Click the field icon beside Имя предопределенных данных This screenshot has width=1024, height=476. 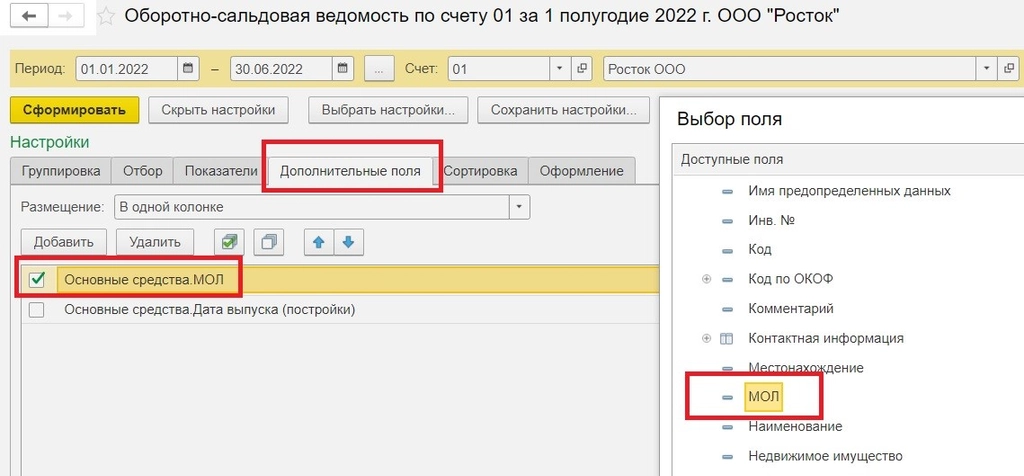pyautogui.click(x=727, y=191)
